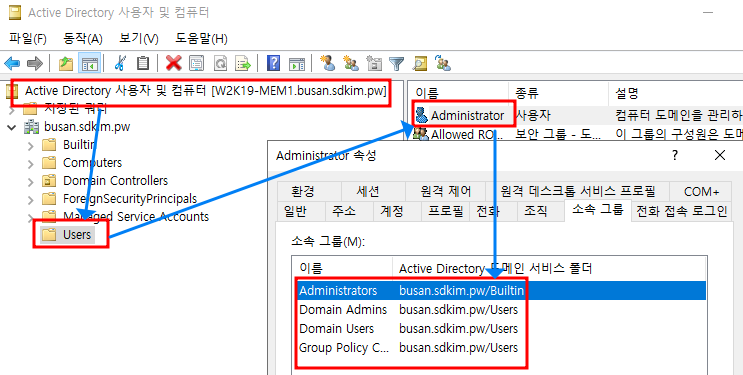Click the ? help button in Administrator 속성
743x375 pixels.
[675, 155]
